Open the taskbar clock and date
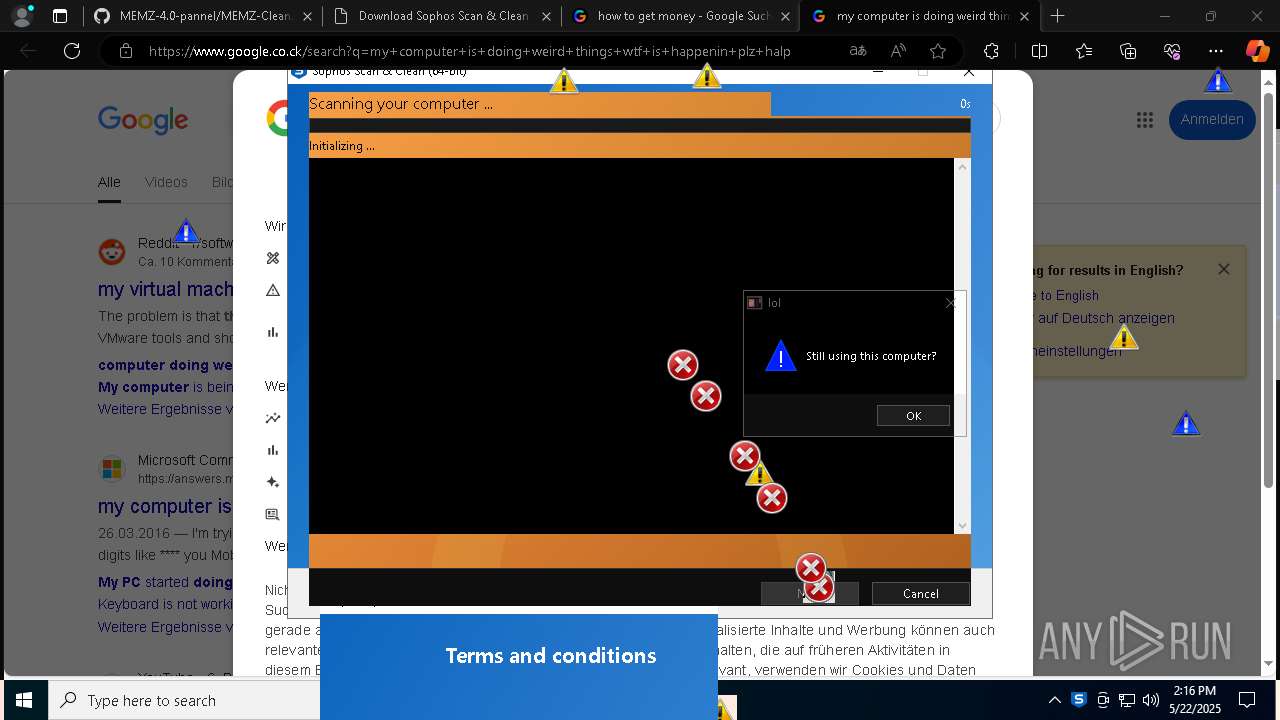Screen dimensions: 1280x720 [x=1193, y=700]
